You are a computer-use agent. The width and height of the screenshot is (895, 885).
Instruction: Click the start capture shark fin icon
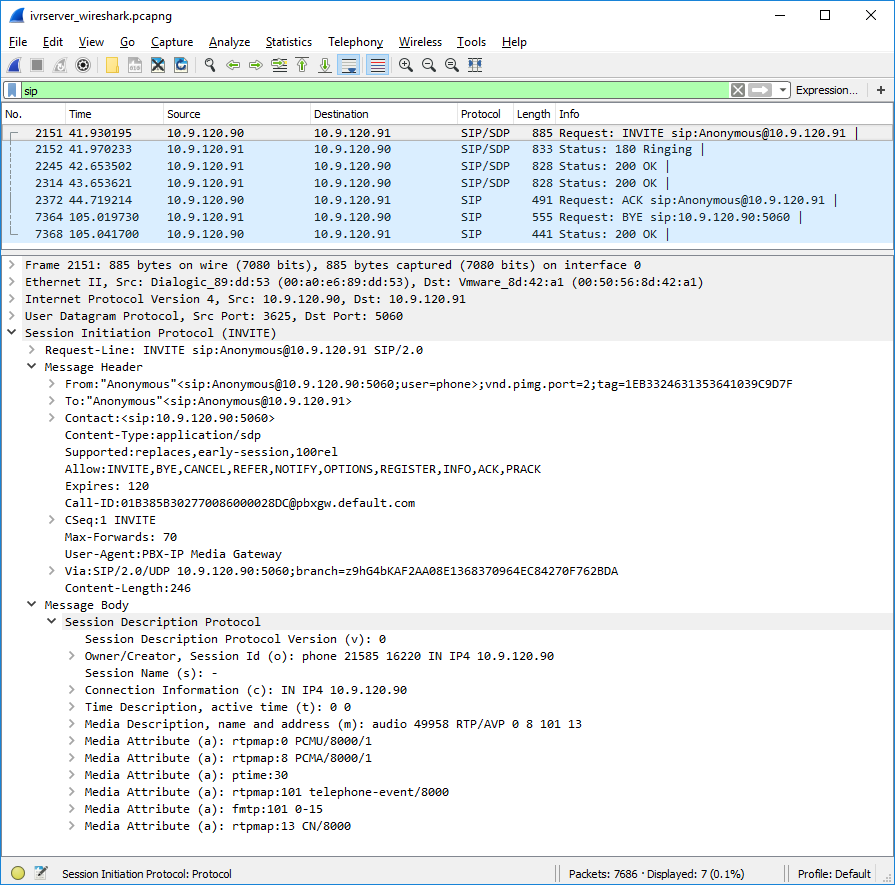(x=14, y=65)
